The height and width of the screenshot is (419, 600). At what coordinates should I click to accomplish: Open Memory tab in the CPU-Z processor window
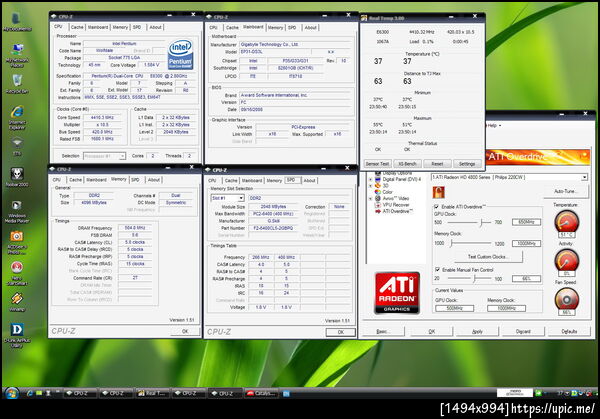click(120, 27)
